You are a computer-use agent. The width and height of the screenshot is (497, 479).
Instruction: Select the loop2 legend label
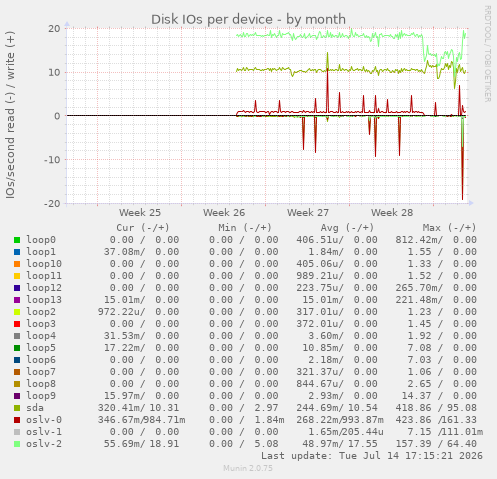click(x=41, y=313)
